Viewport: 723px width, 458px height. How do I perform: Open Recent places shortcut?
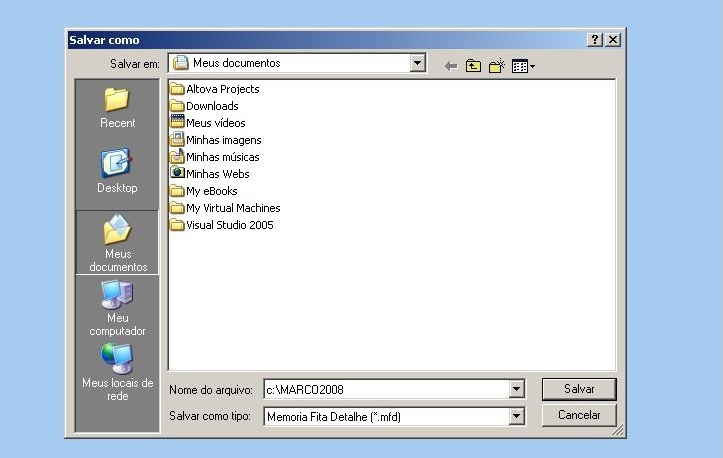coord(117,108)
